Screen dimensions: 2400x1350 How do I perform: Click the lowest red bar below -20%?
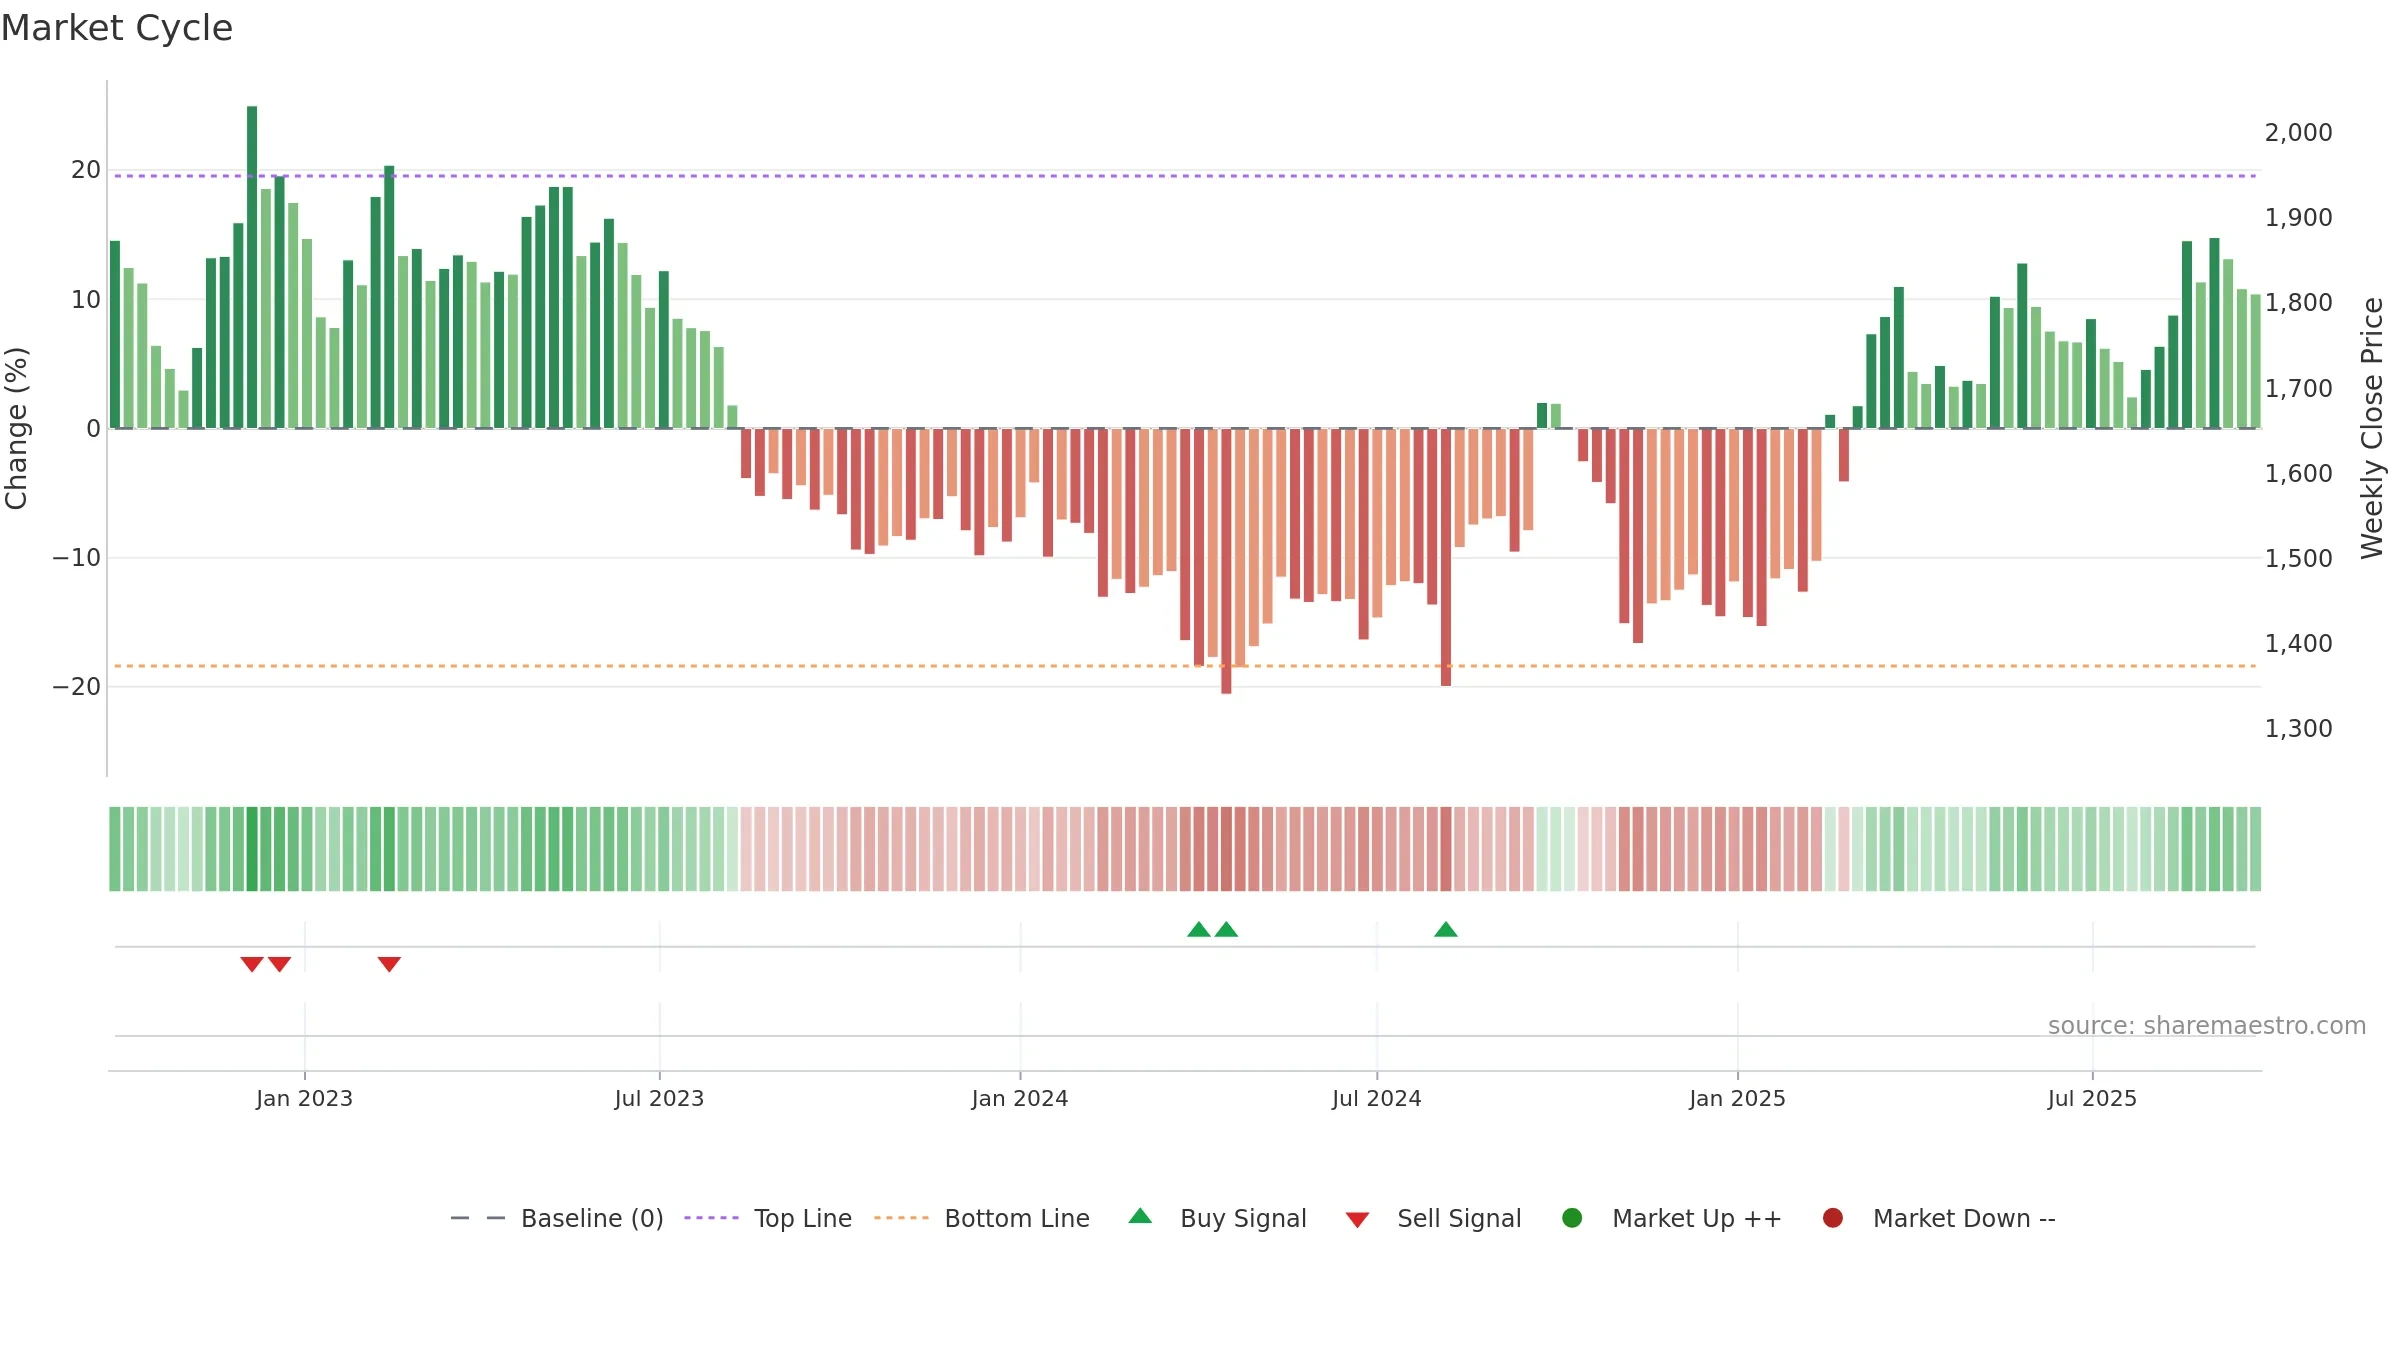coord(1226,561)
